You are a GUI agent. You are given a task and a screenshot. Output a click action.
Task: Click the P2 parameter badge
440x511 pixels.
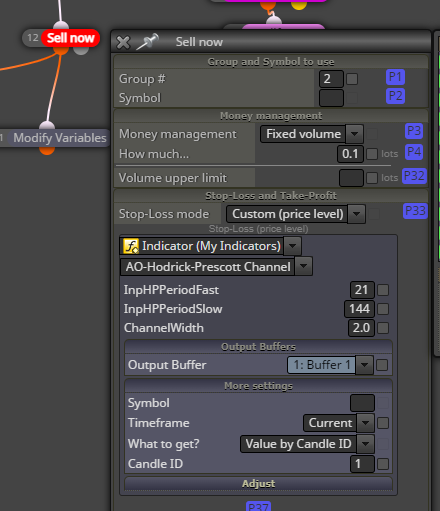coord(395,96)
